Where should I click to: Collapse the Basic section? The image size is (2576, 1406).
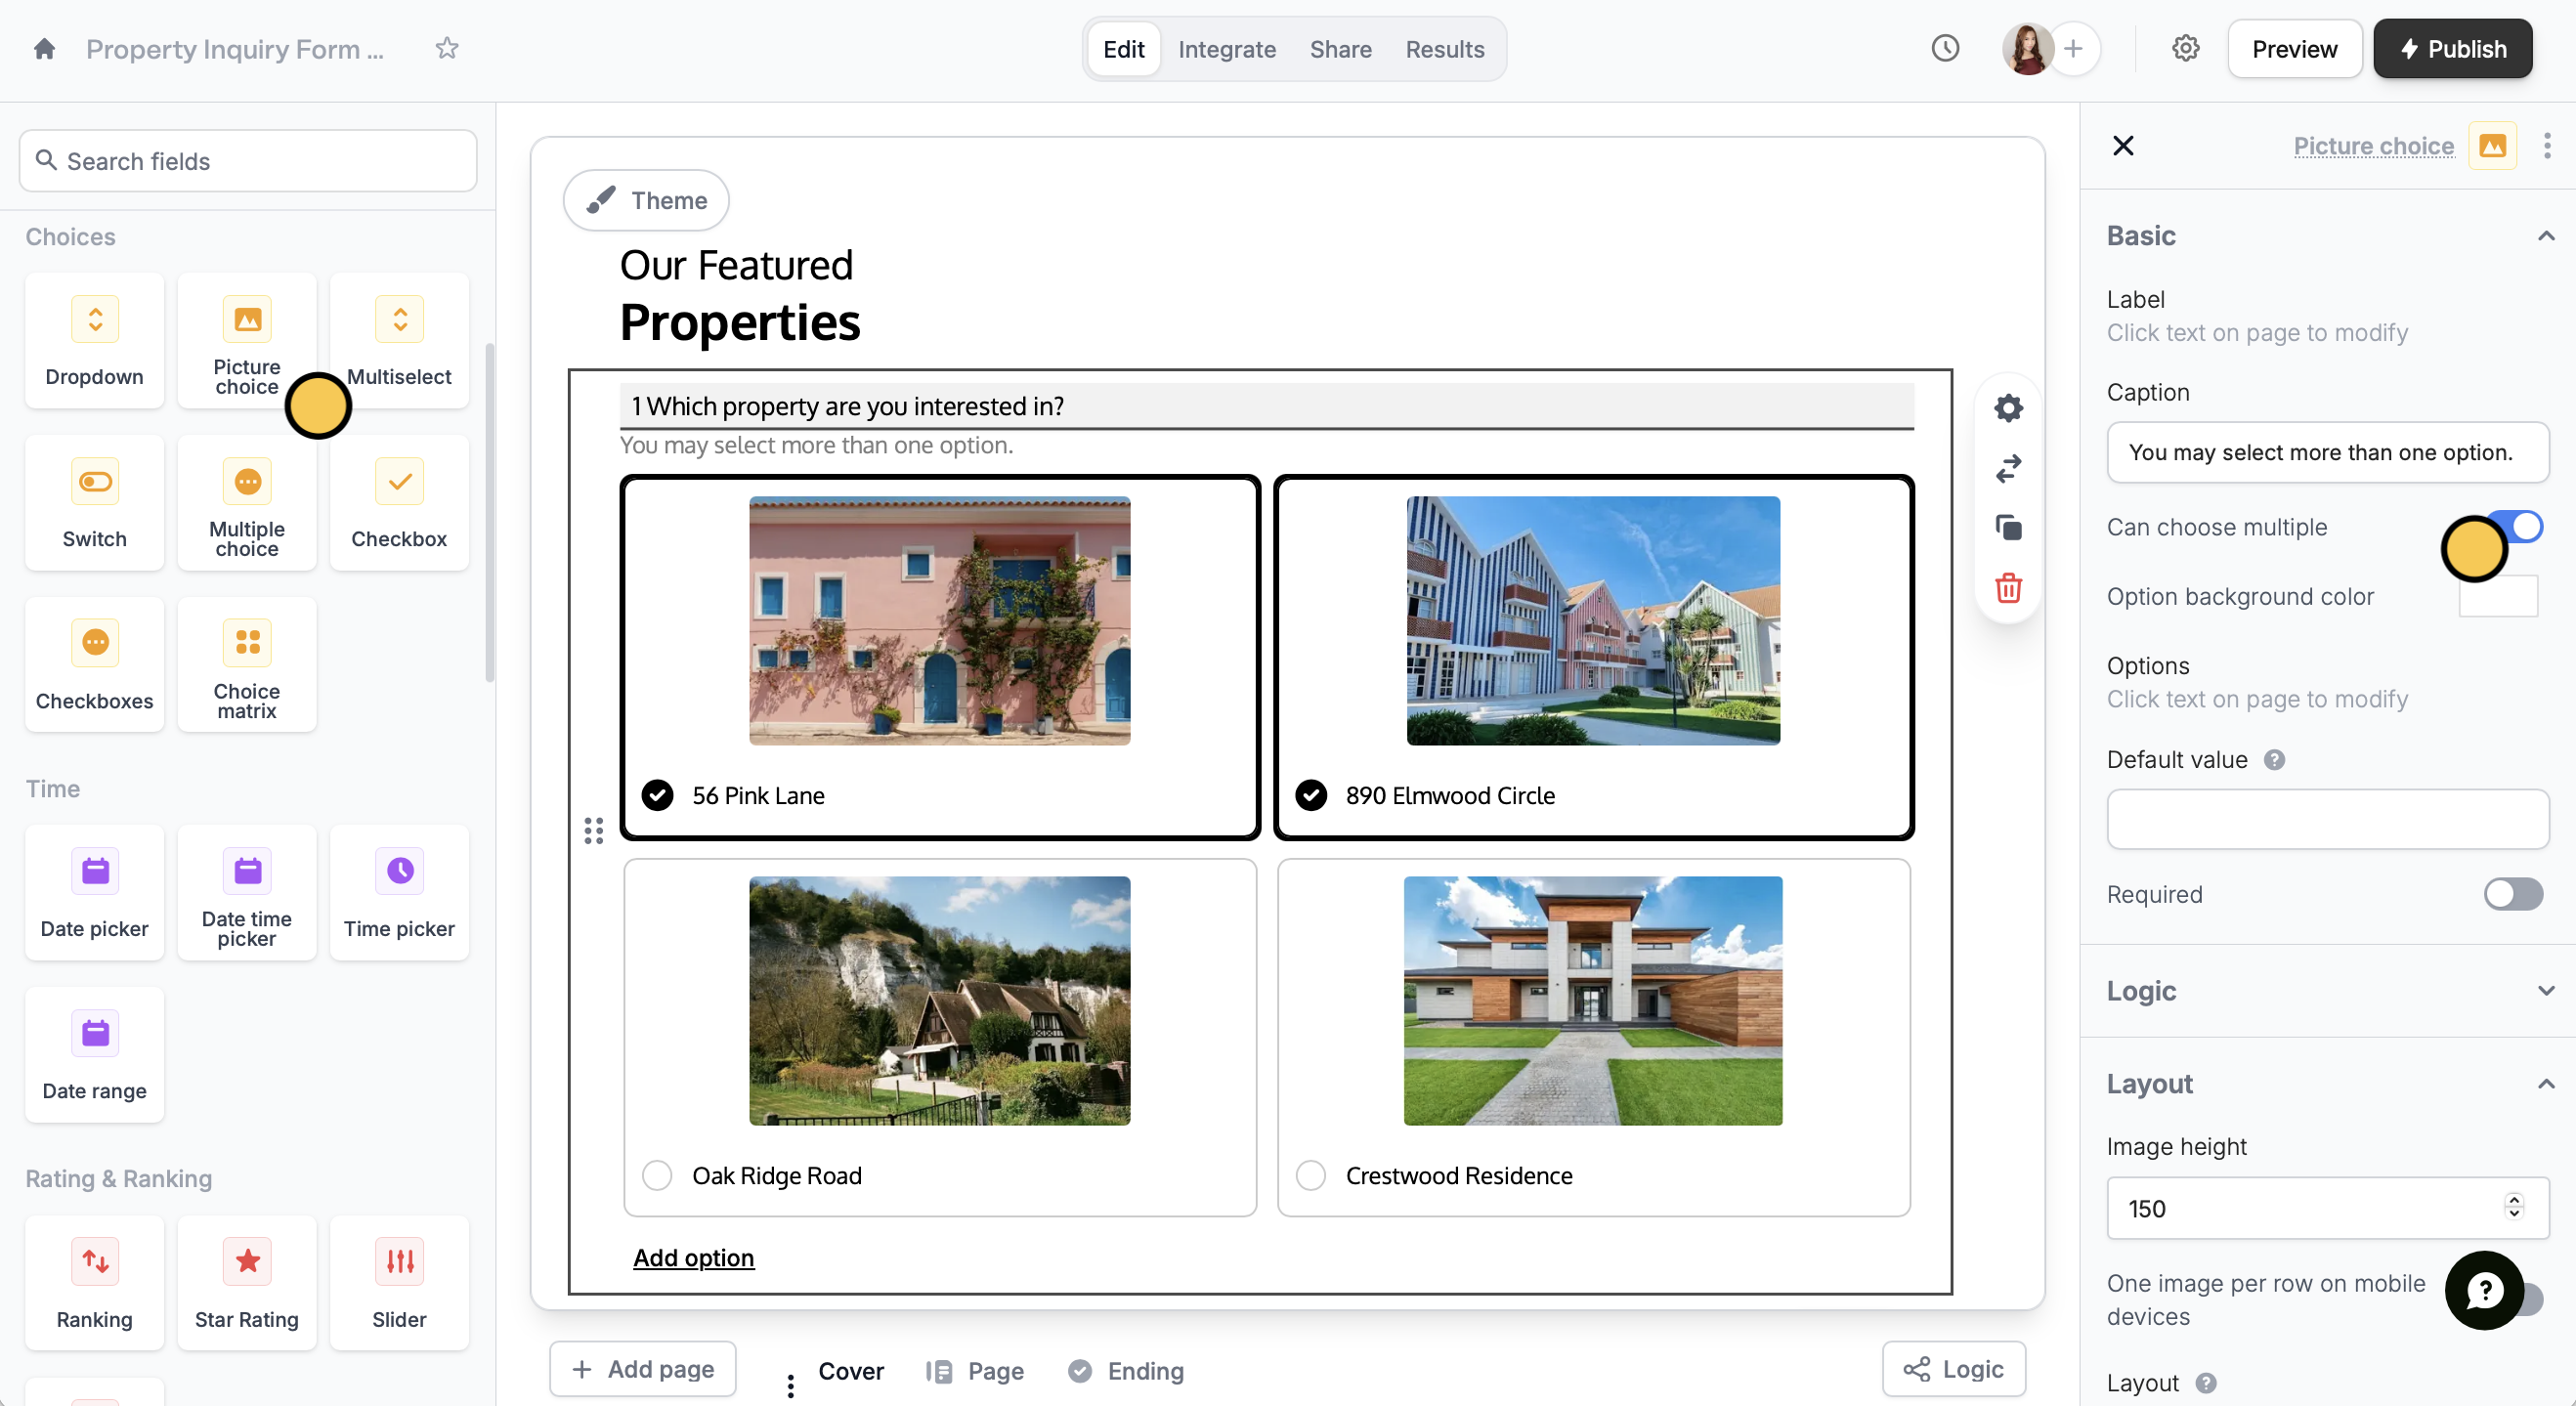point(2545,236)
